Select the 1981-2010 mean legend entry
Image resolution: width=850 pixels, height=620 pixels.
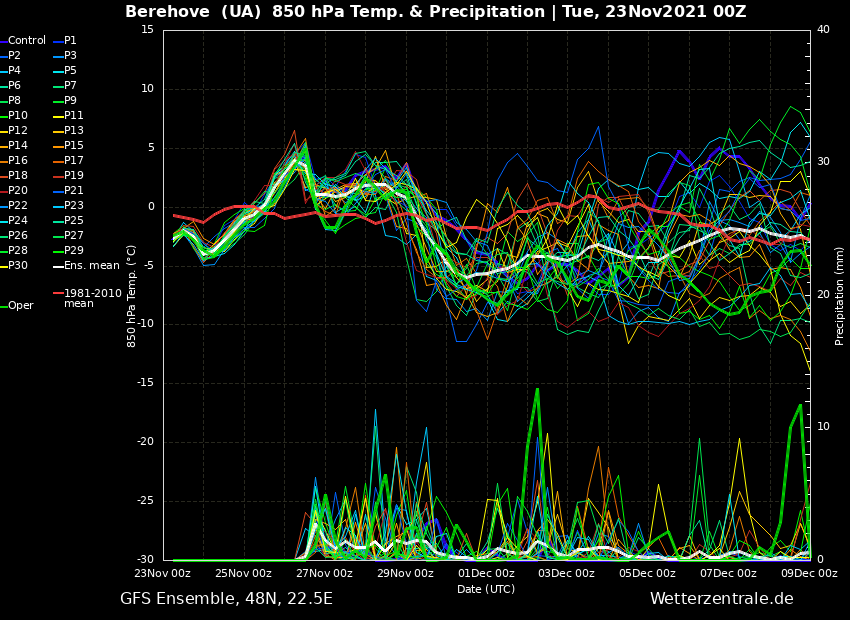click(92, 299)
